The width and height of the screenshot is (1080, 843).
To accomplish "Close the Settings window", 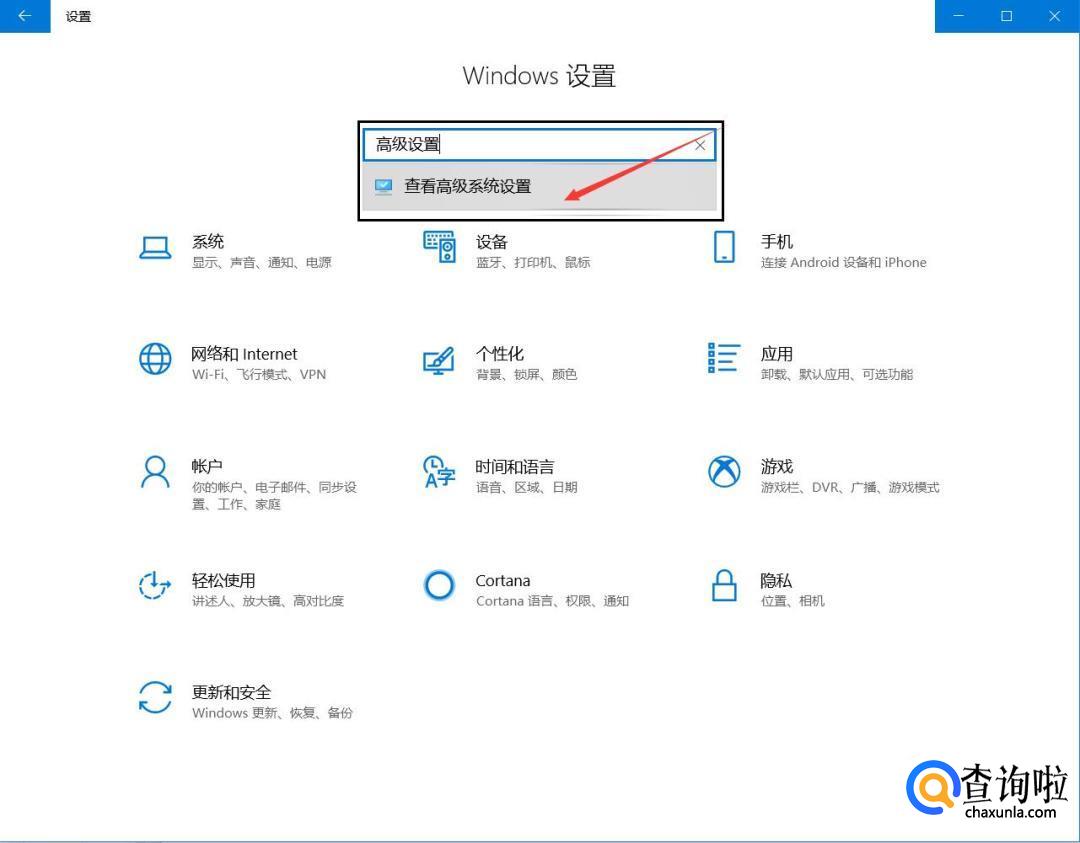I will (x=1055, y=16).
